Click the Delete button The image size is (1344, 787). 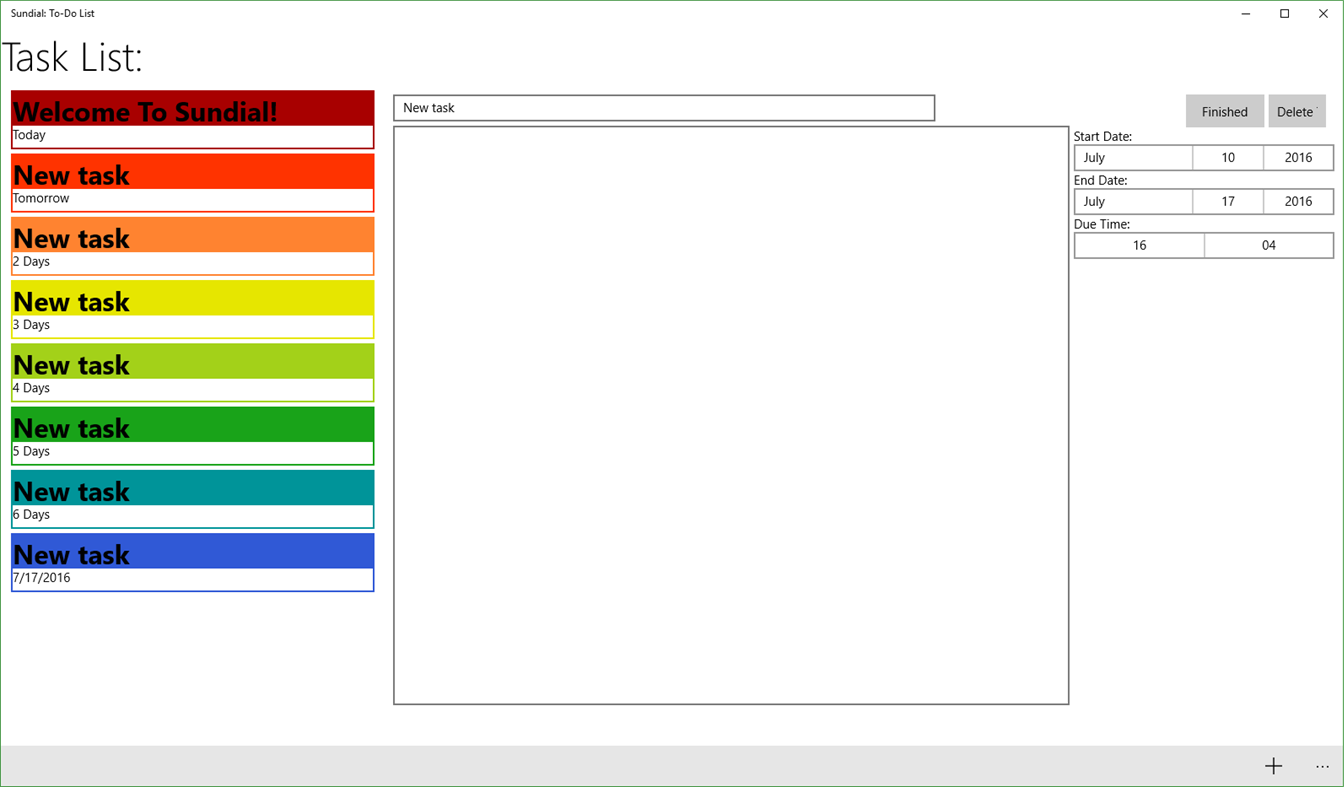coord(1297,110)
